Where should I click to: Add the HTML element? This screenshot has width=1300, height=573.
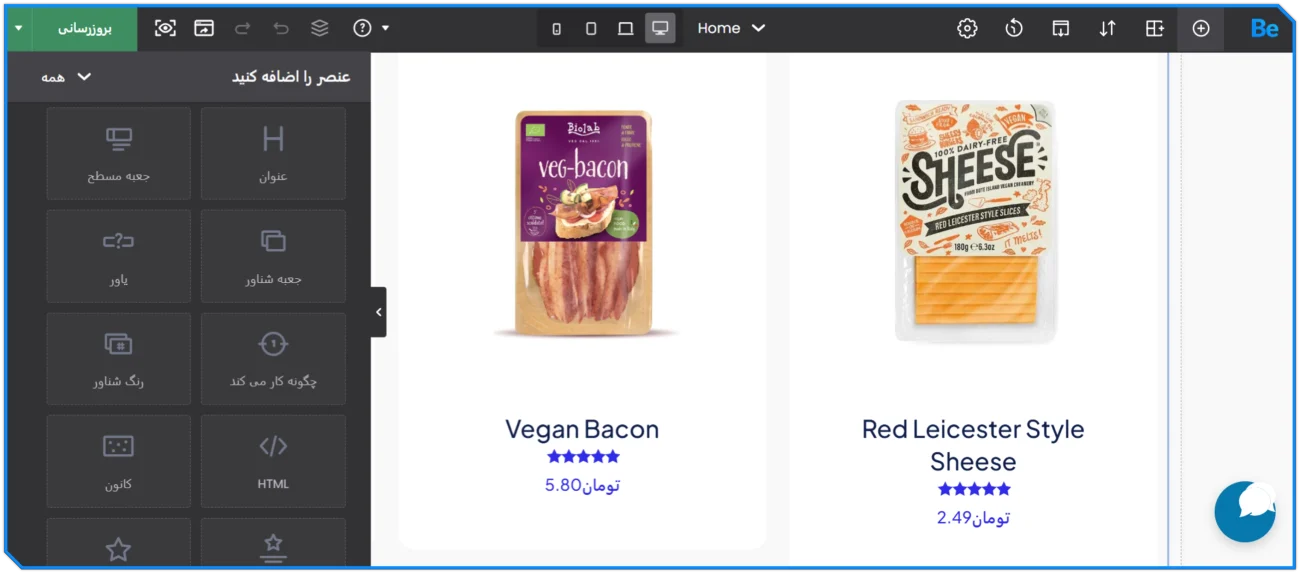273,461
